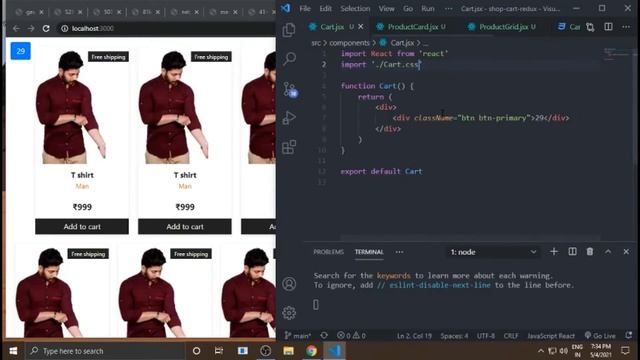Close the Cart.jsx editor tab
Screen dimensions: 640x360
pos(360,27)
